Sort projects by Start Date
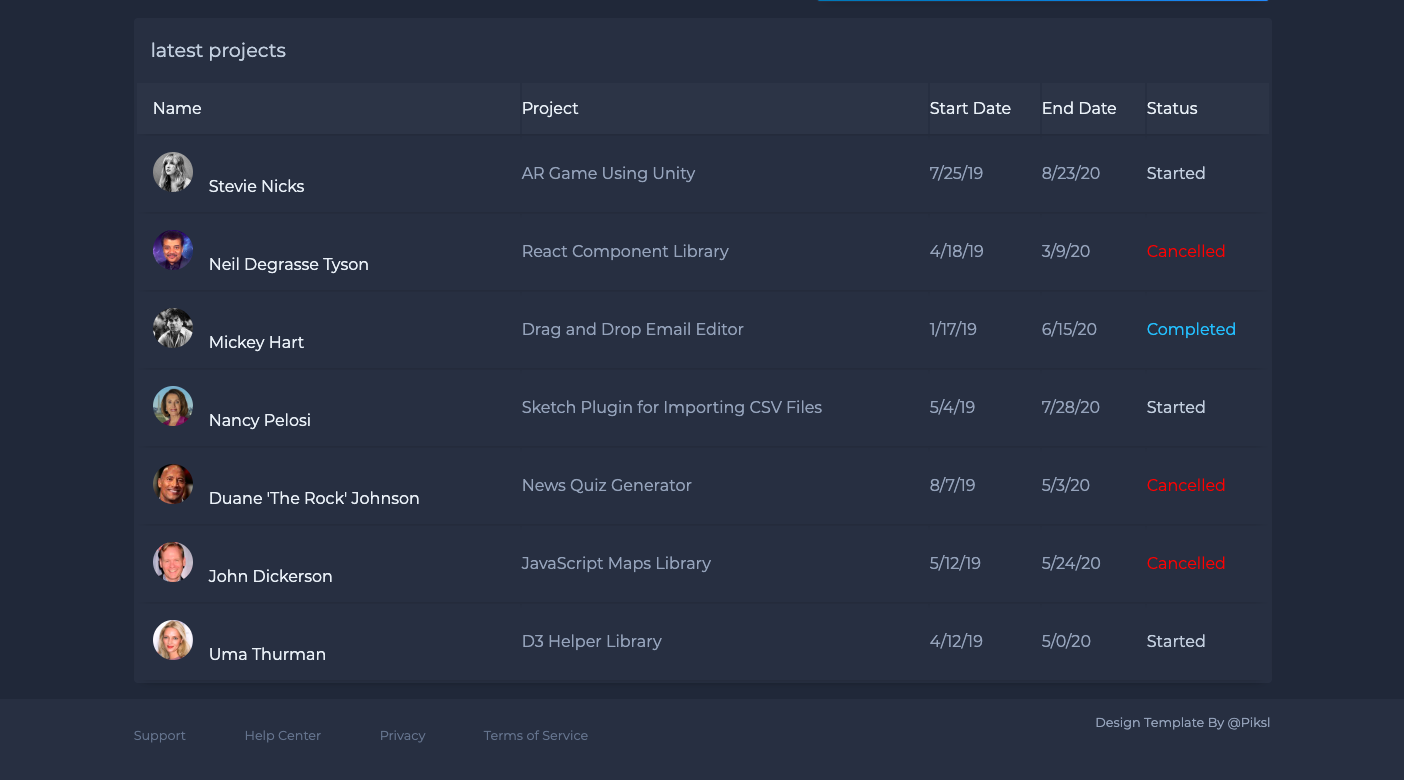Screen dimensions: 1404x780 970,108
